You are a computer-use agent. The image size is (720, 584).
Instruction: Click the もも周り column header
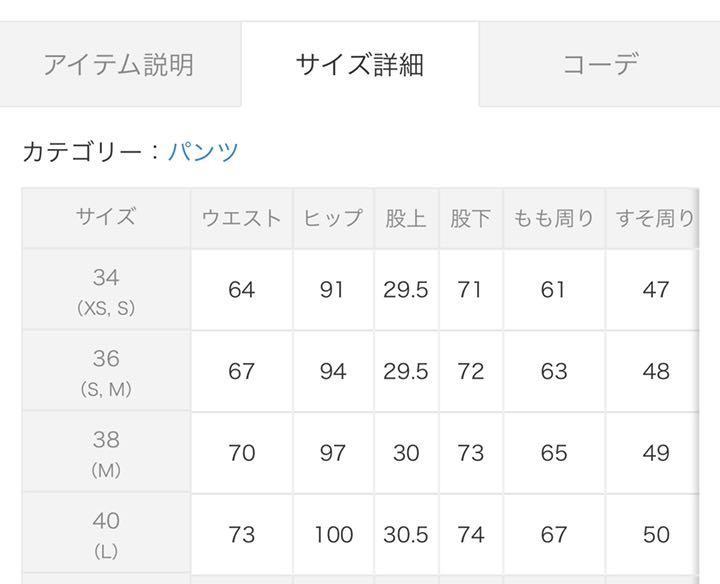554,218
